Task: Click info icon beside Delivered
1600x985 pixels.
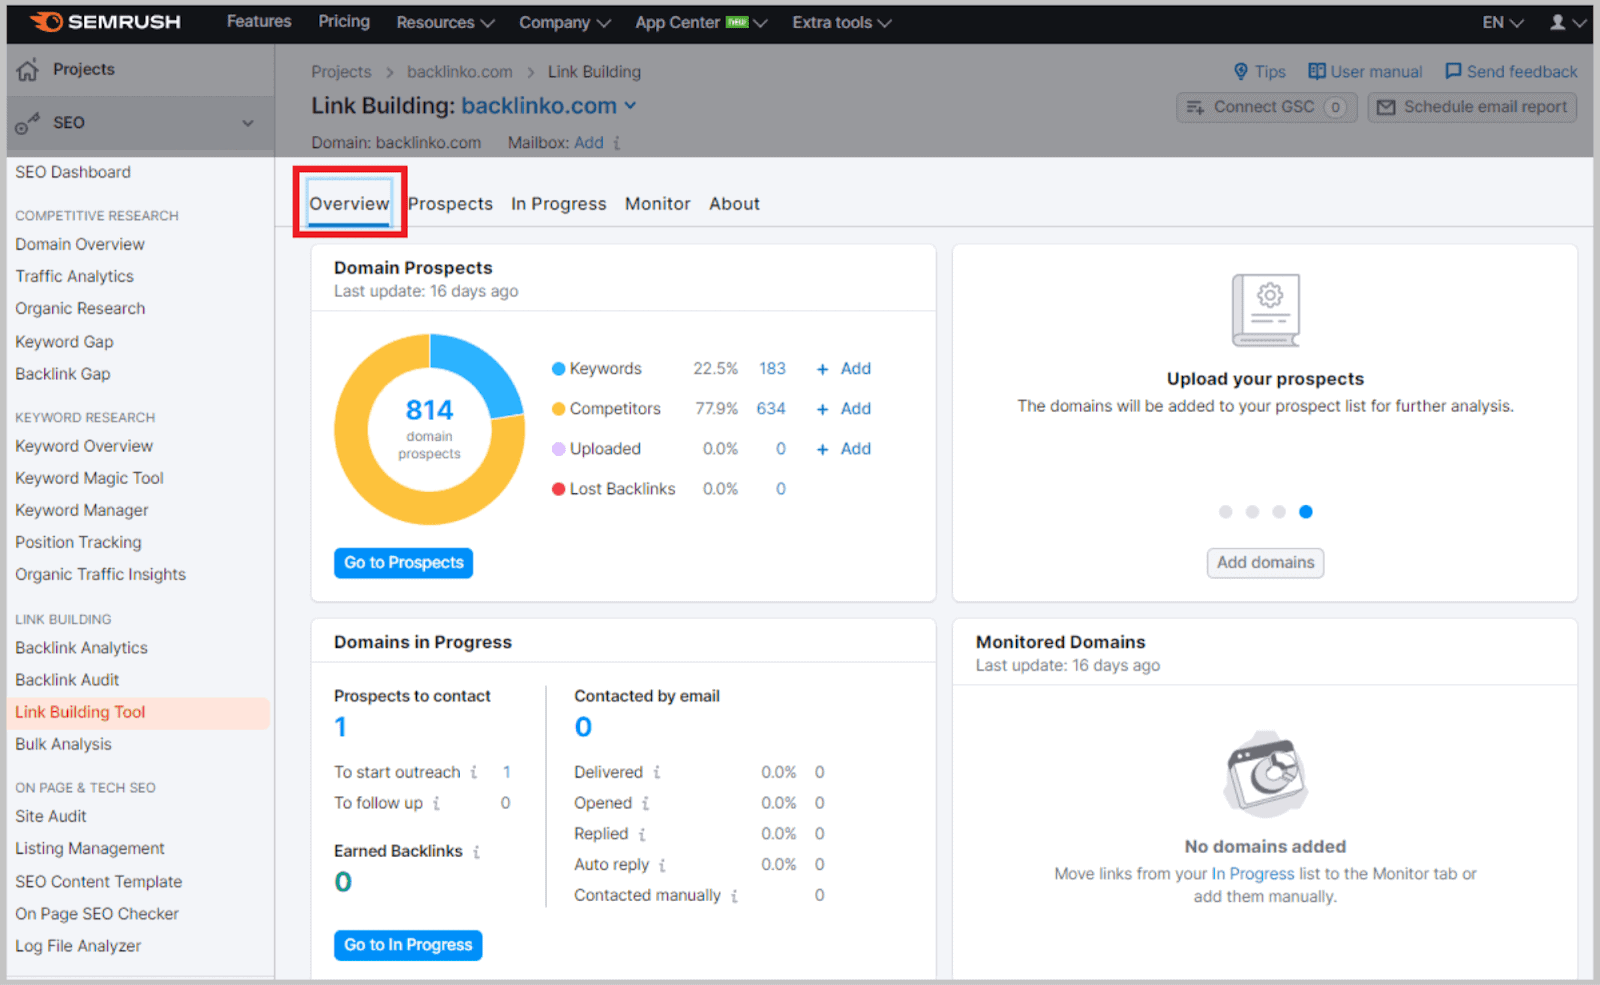Action: [657, 772]
